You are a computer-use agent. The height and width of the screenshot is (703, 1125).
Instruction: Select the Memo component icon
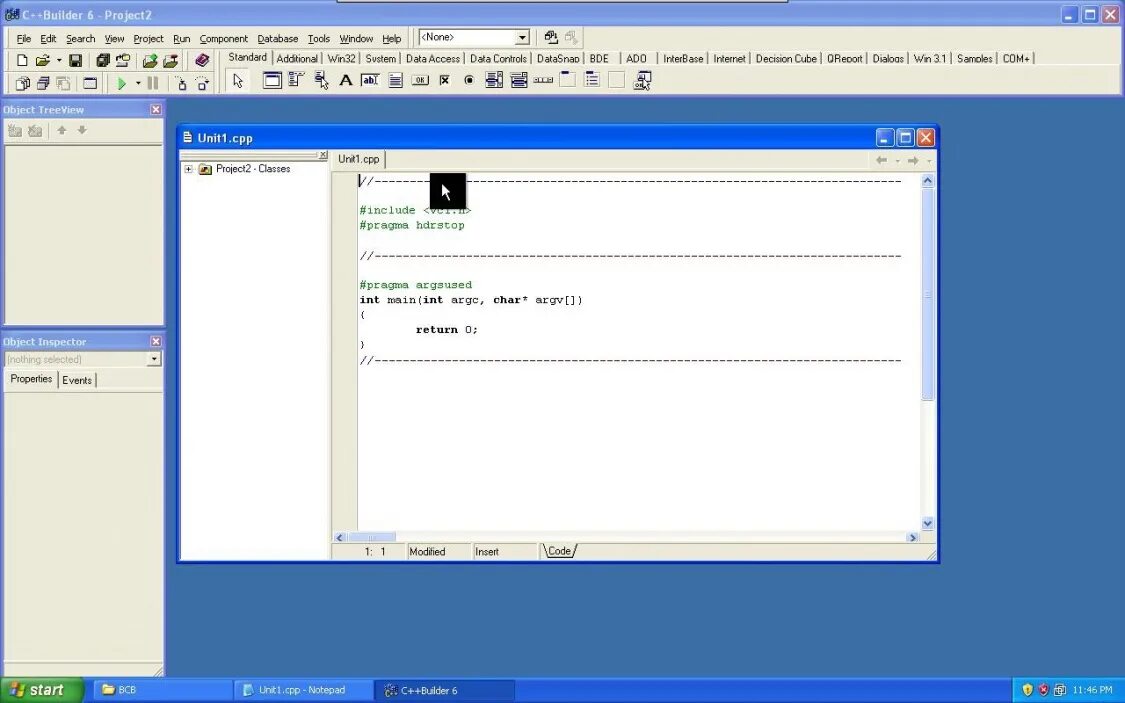pos(395,80)
